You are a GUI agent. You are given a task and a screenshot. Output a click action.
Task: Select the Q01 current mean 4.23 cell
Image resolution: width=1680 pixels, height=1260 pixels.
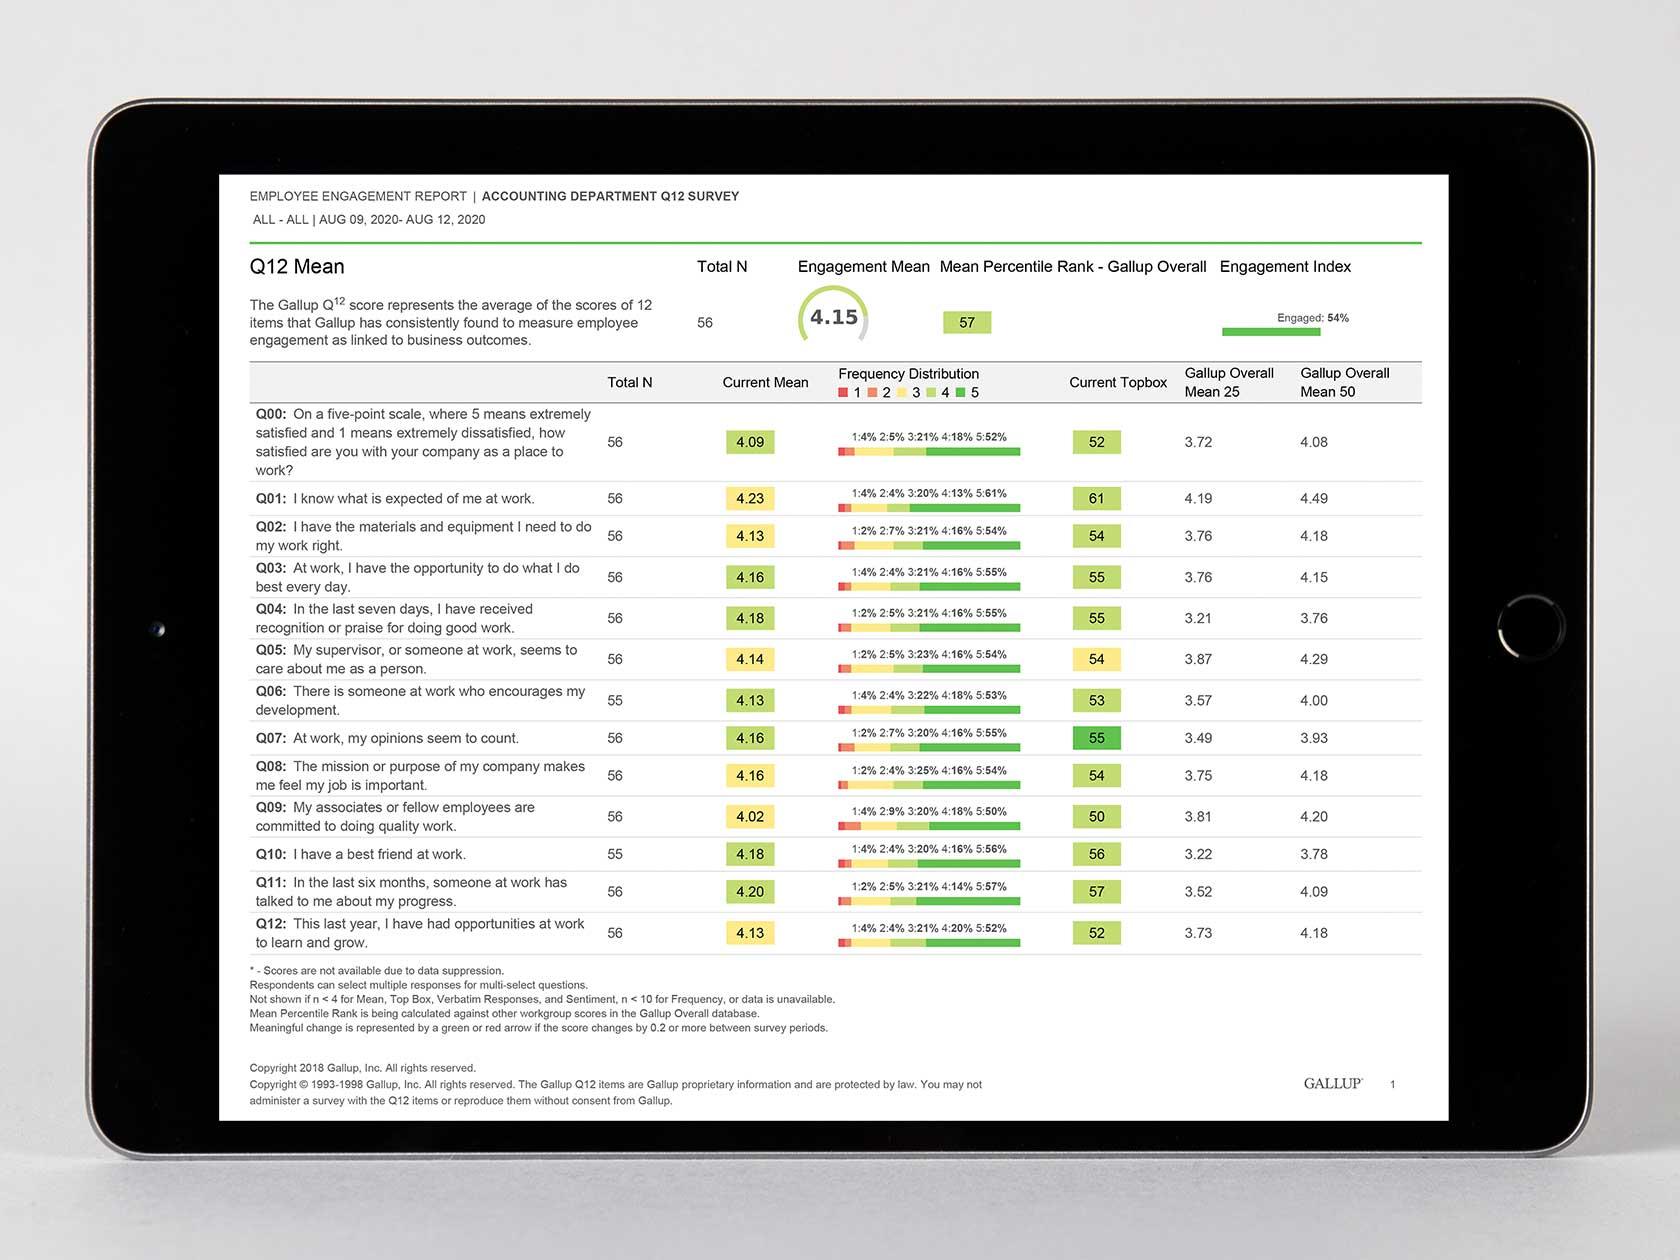pos(750,498)
